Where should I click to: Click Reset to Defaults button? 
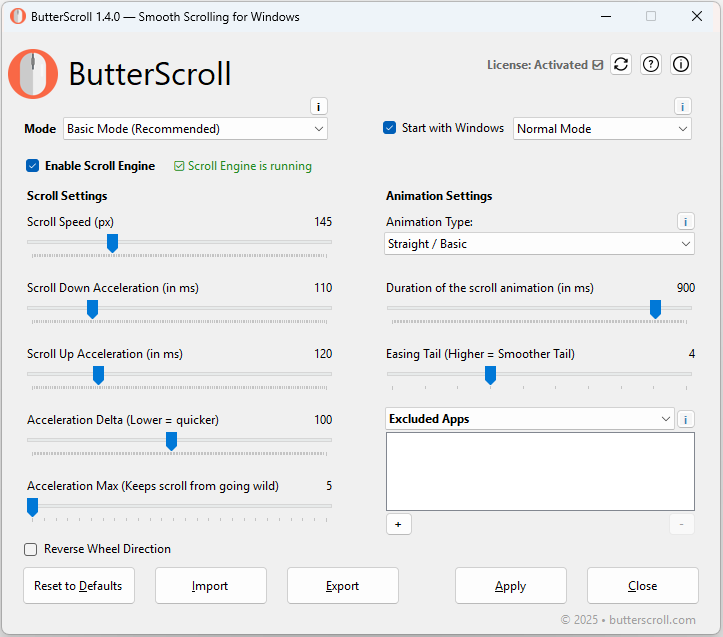(x=78, y=586)
